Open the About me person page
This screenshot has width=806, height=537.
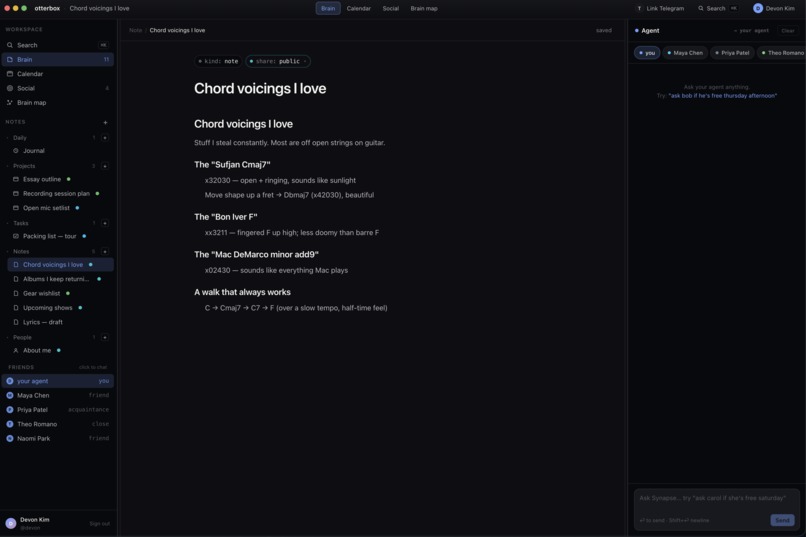[x=61, y=350]
